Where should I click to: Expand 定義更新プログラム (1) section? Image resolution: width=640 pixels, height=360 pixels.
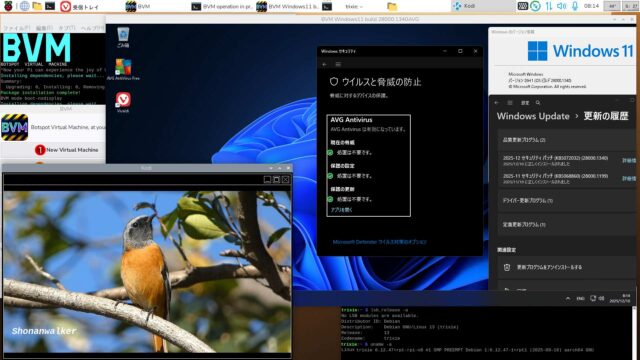pyautogui.click(x=567, y=224)
